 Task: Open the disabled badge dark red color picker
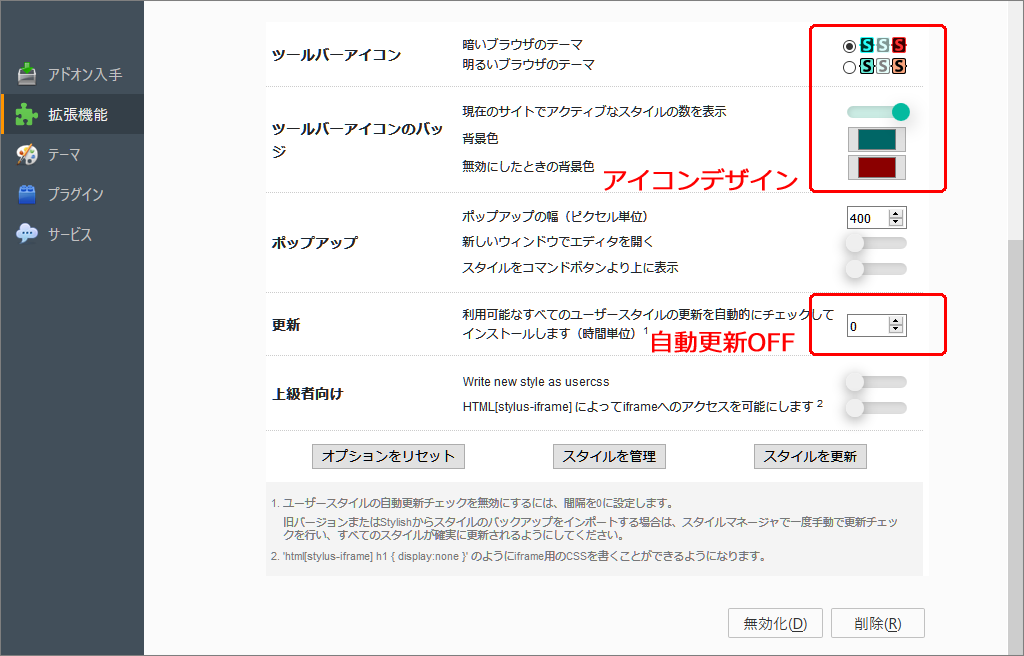pos(876,167)
